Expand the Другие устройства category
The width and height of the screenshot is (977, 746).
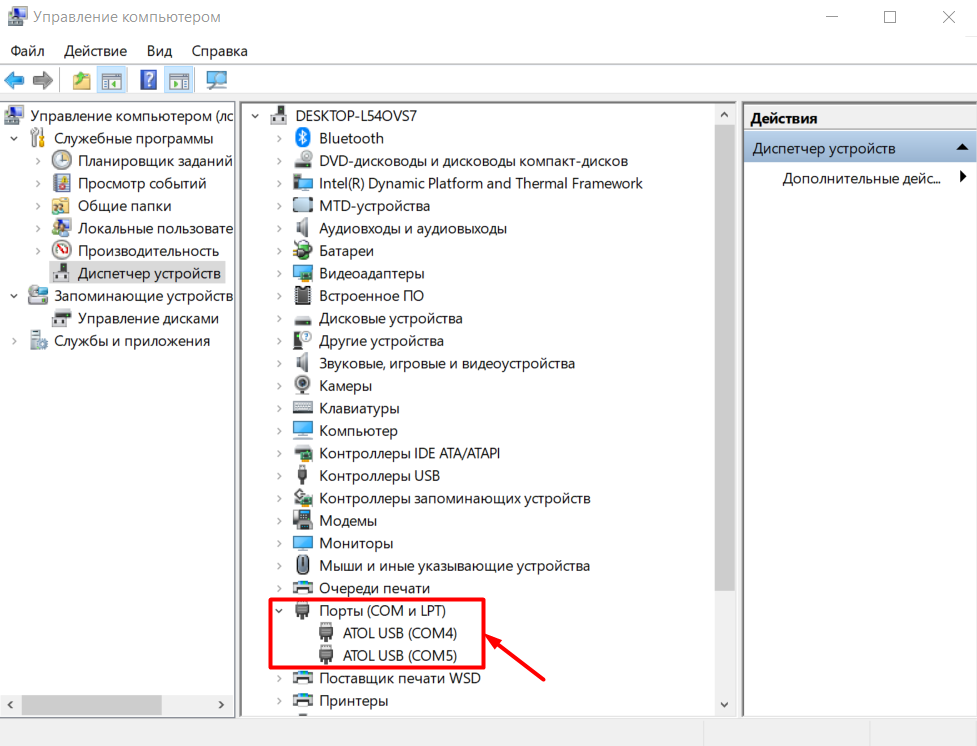click(x=279, y=341)
